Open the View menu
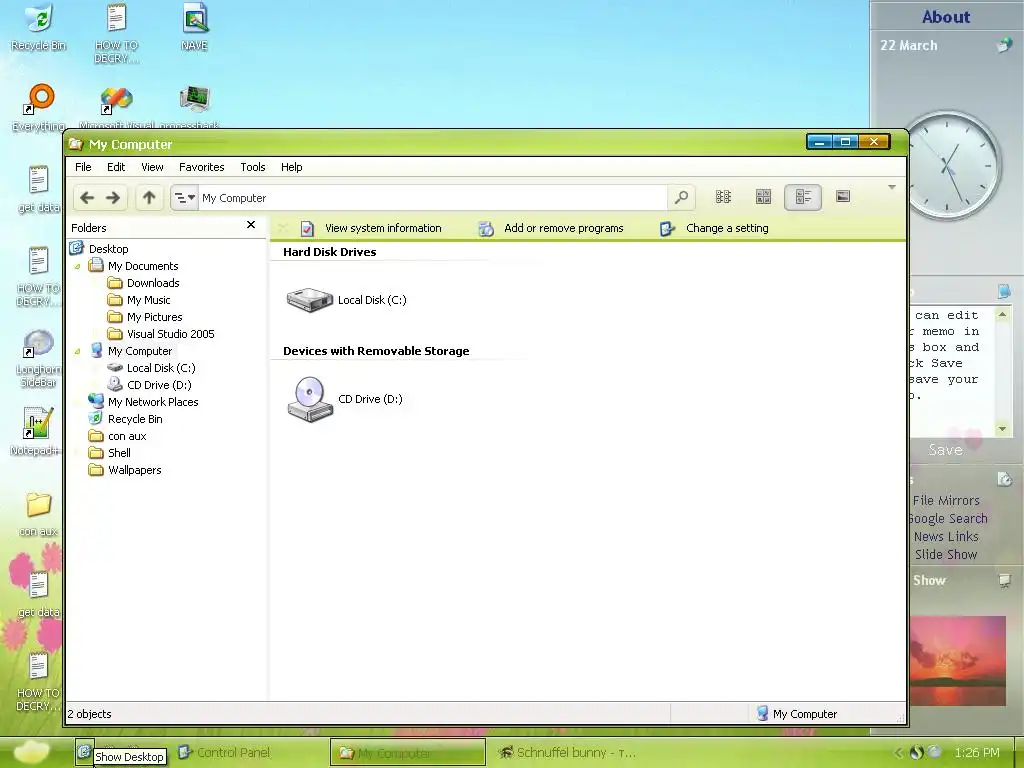This screenshot has height=768, width=1024. [152, 167]
